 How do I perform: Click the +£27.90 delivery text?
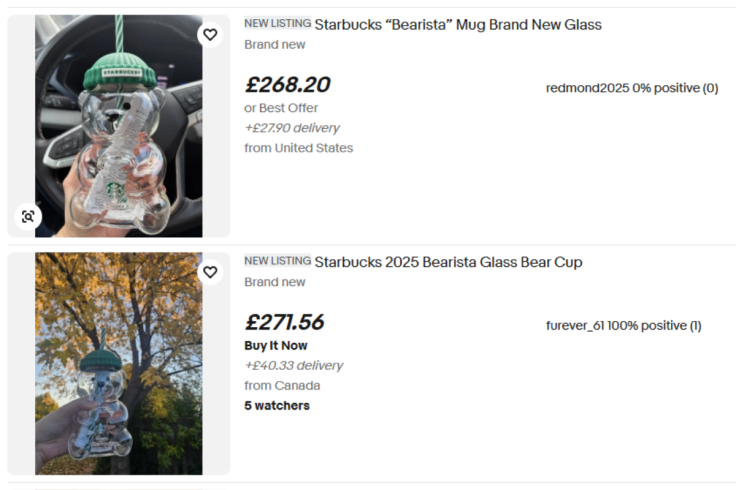click(x=292, y=128)
